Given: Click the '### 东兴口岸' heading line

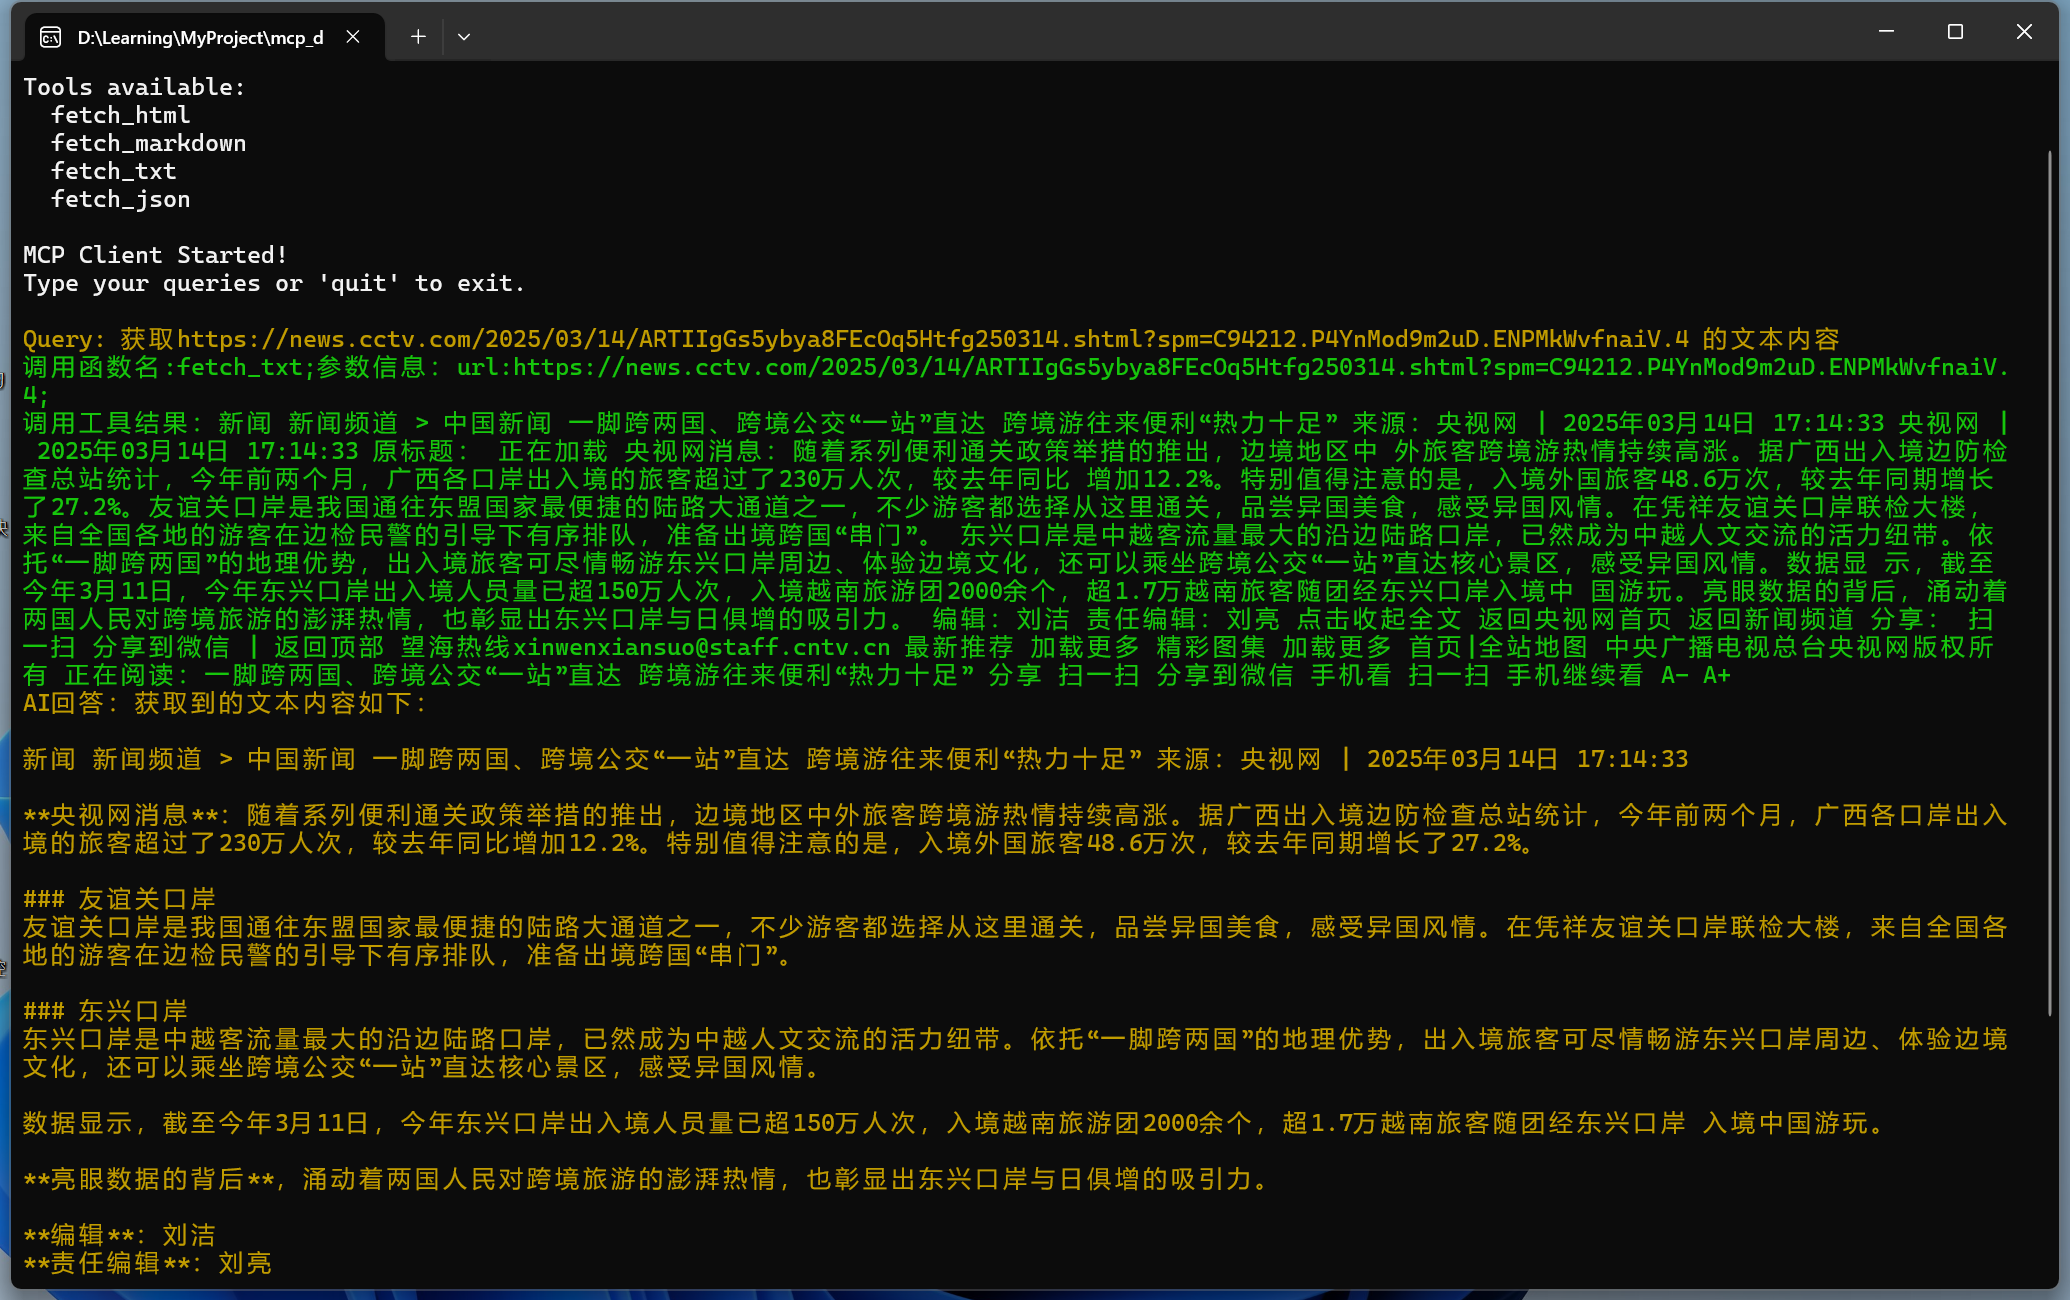Looking at the screenshot, I should [106, 1011].
